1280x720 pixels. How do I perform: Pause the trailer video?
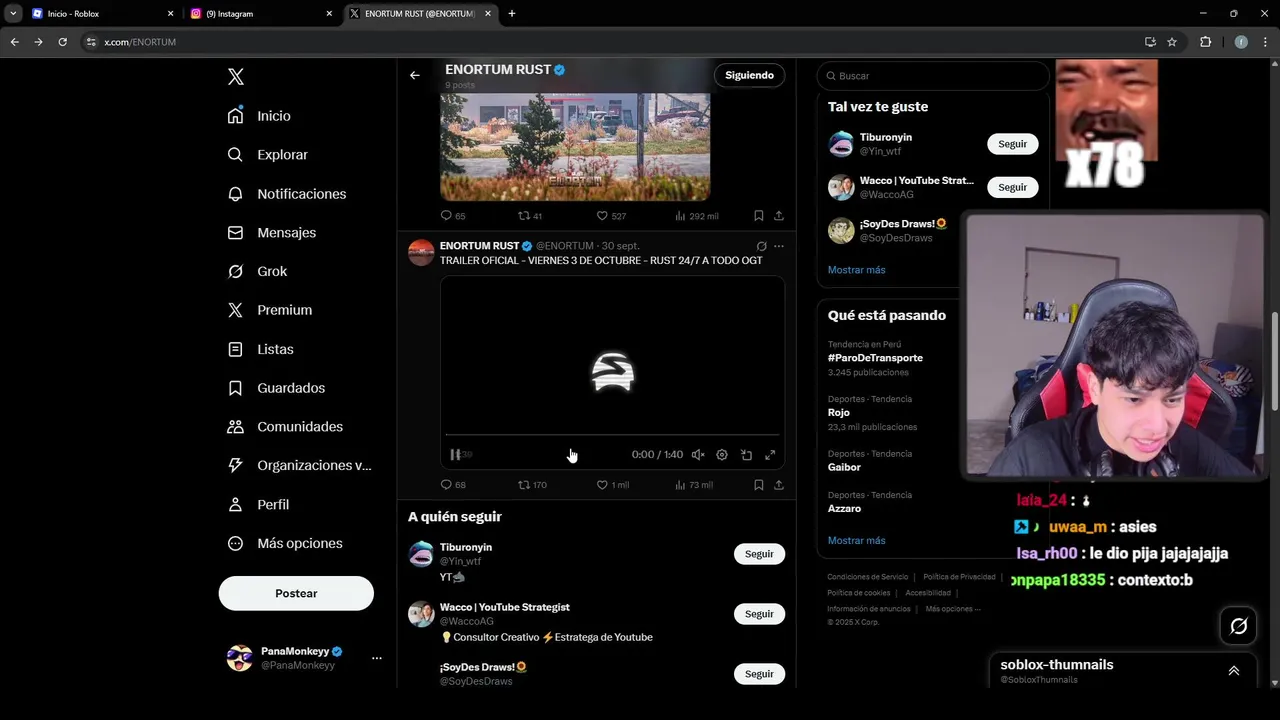pos(455,455)
